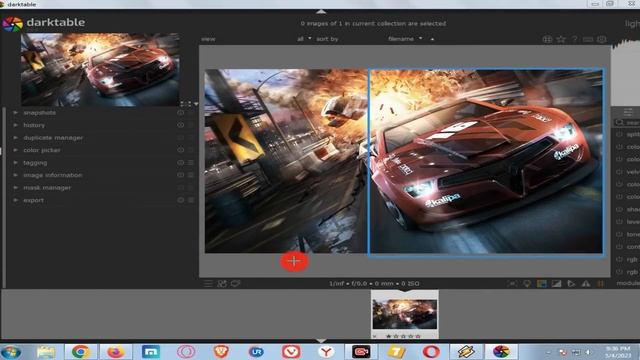The height and width of the screenshot is (360, 640).
Task: Toggle star overlays on thumbnails
Action: click(x=561, y=39)
